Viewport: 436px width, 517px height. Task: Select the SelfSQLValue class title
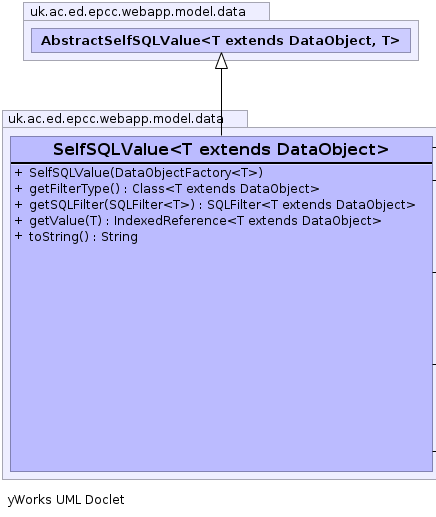click(x=221, y=149)
